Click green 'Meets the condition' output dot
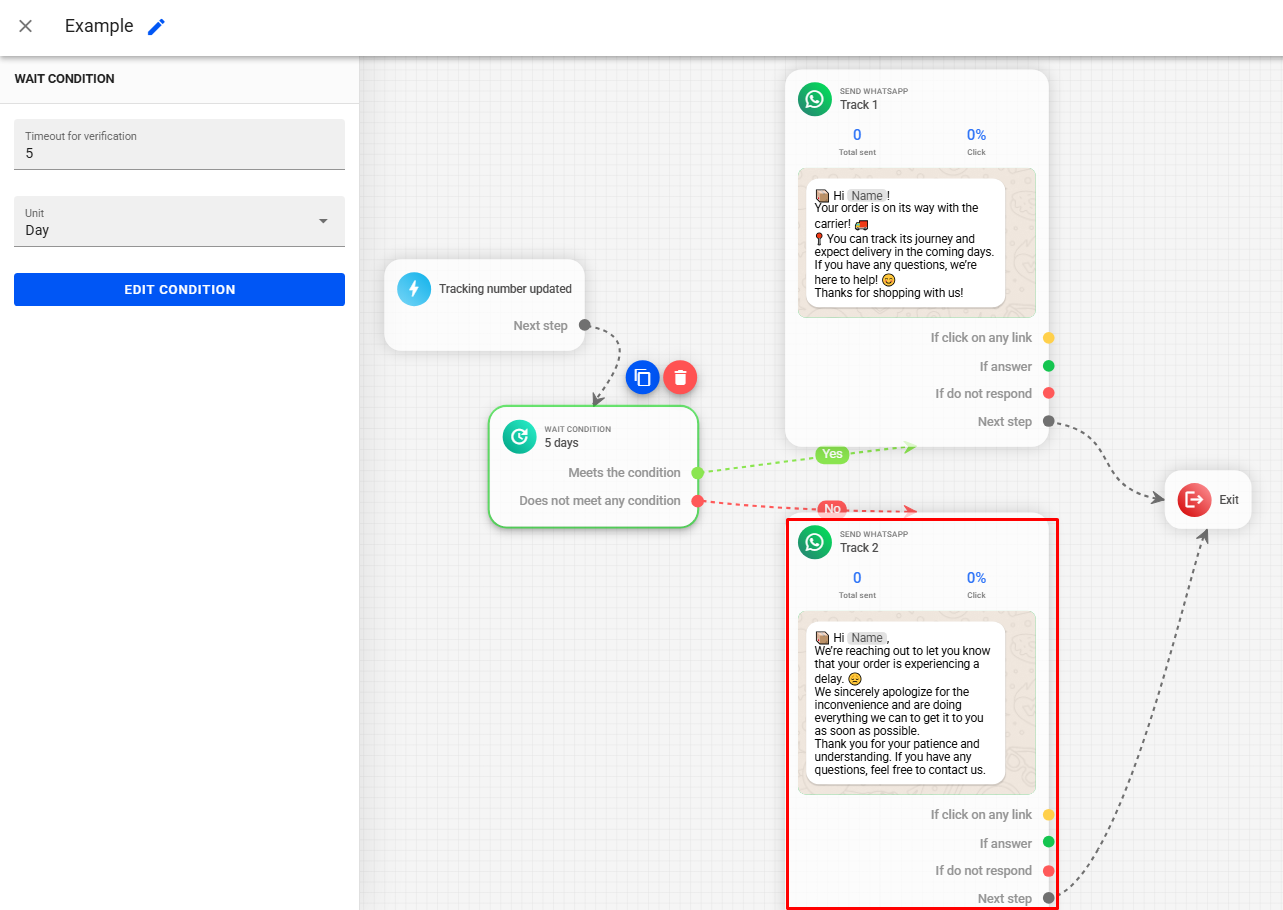Image resolution: width=1283 pixels, height=910 pixels. pyautogui.click(x=697, y=472)
